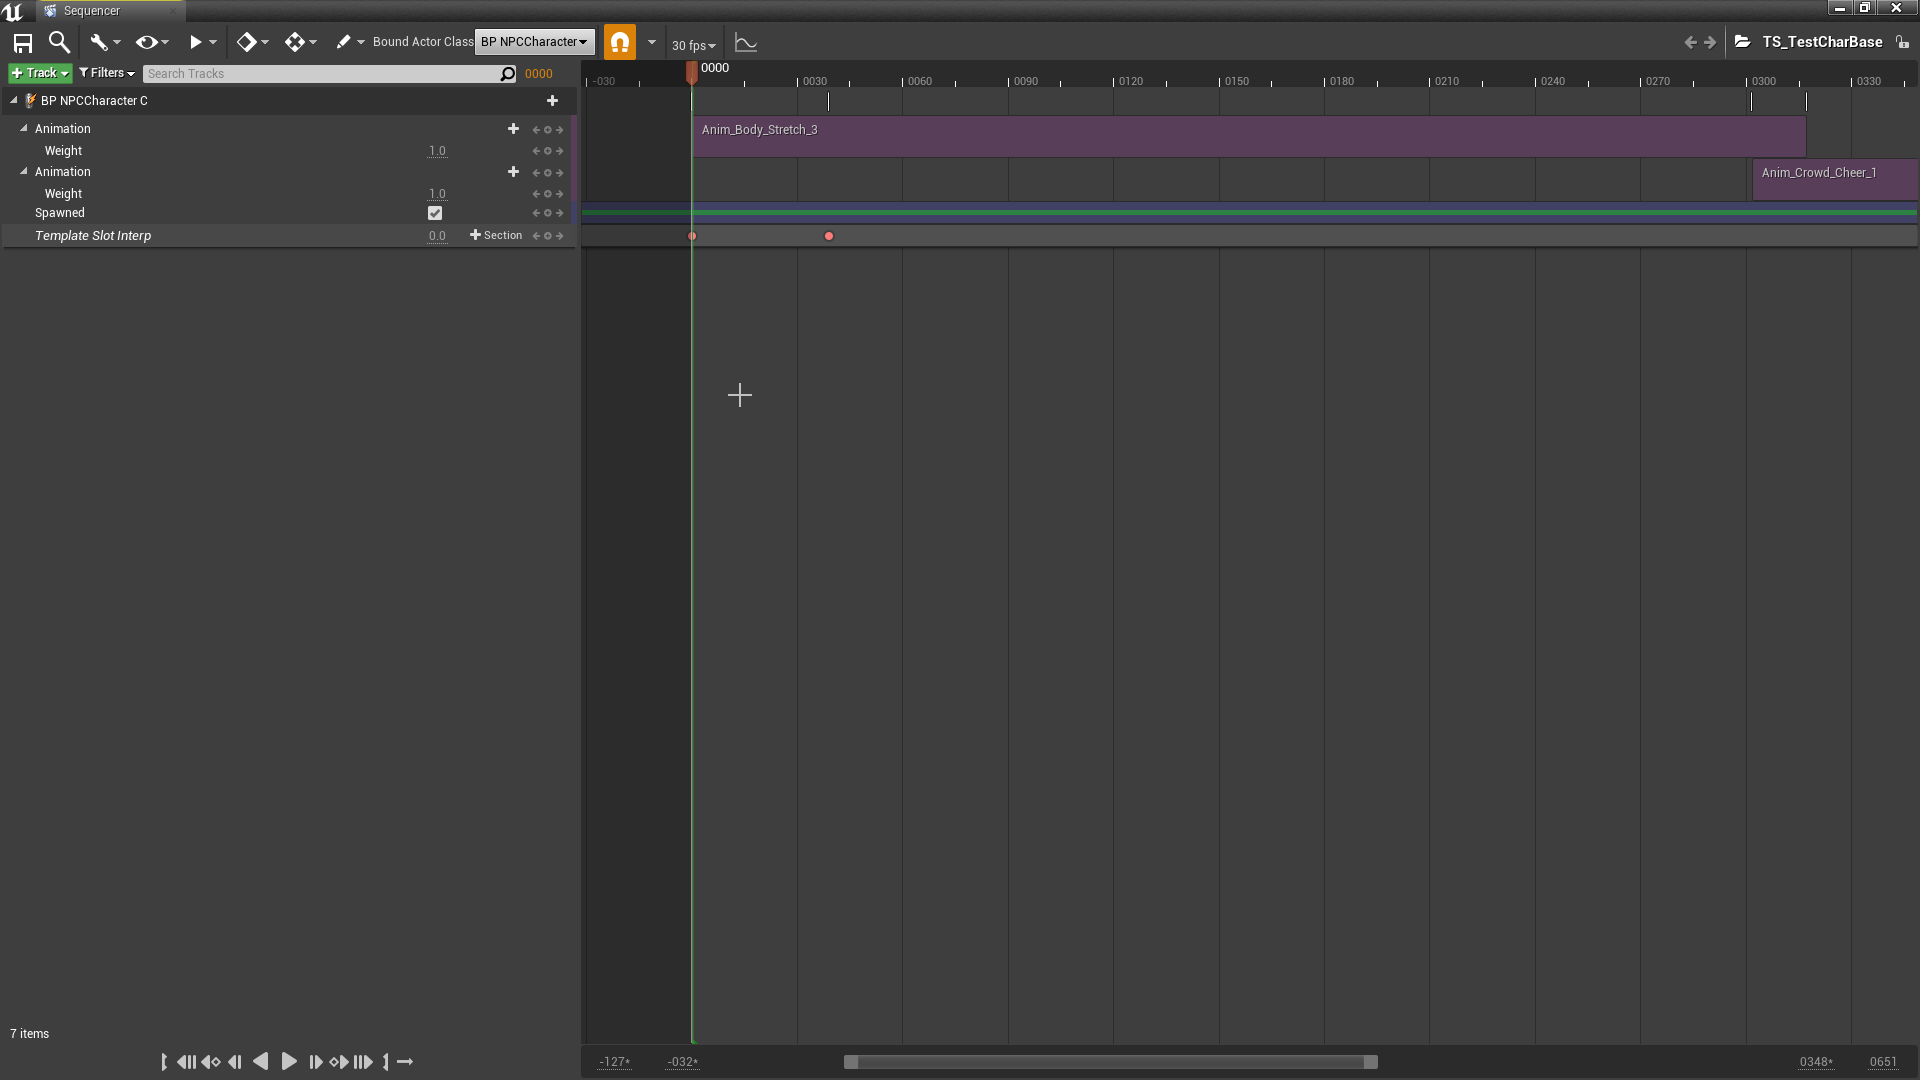The height and width of the screenshot is (1080, 1920).
Task: Open keyframe options diamond icon
Action: tap(247, 42)
